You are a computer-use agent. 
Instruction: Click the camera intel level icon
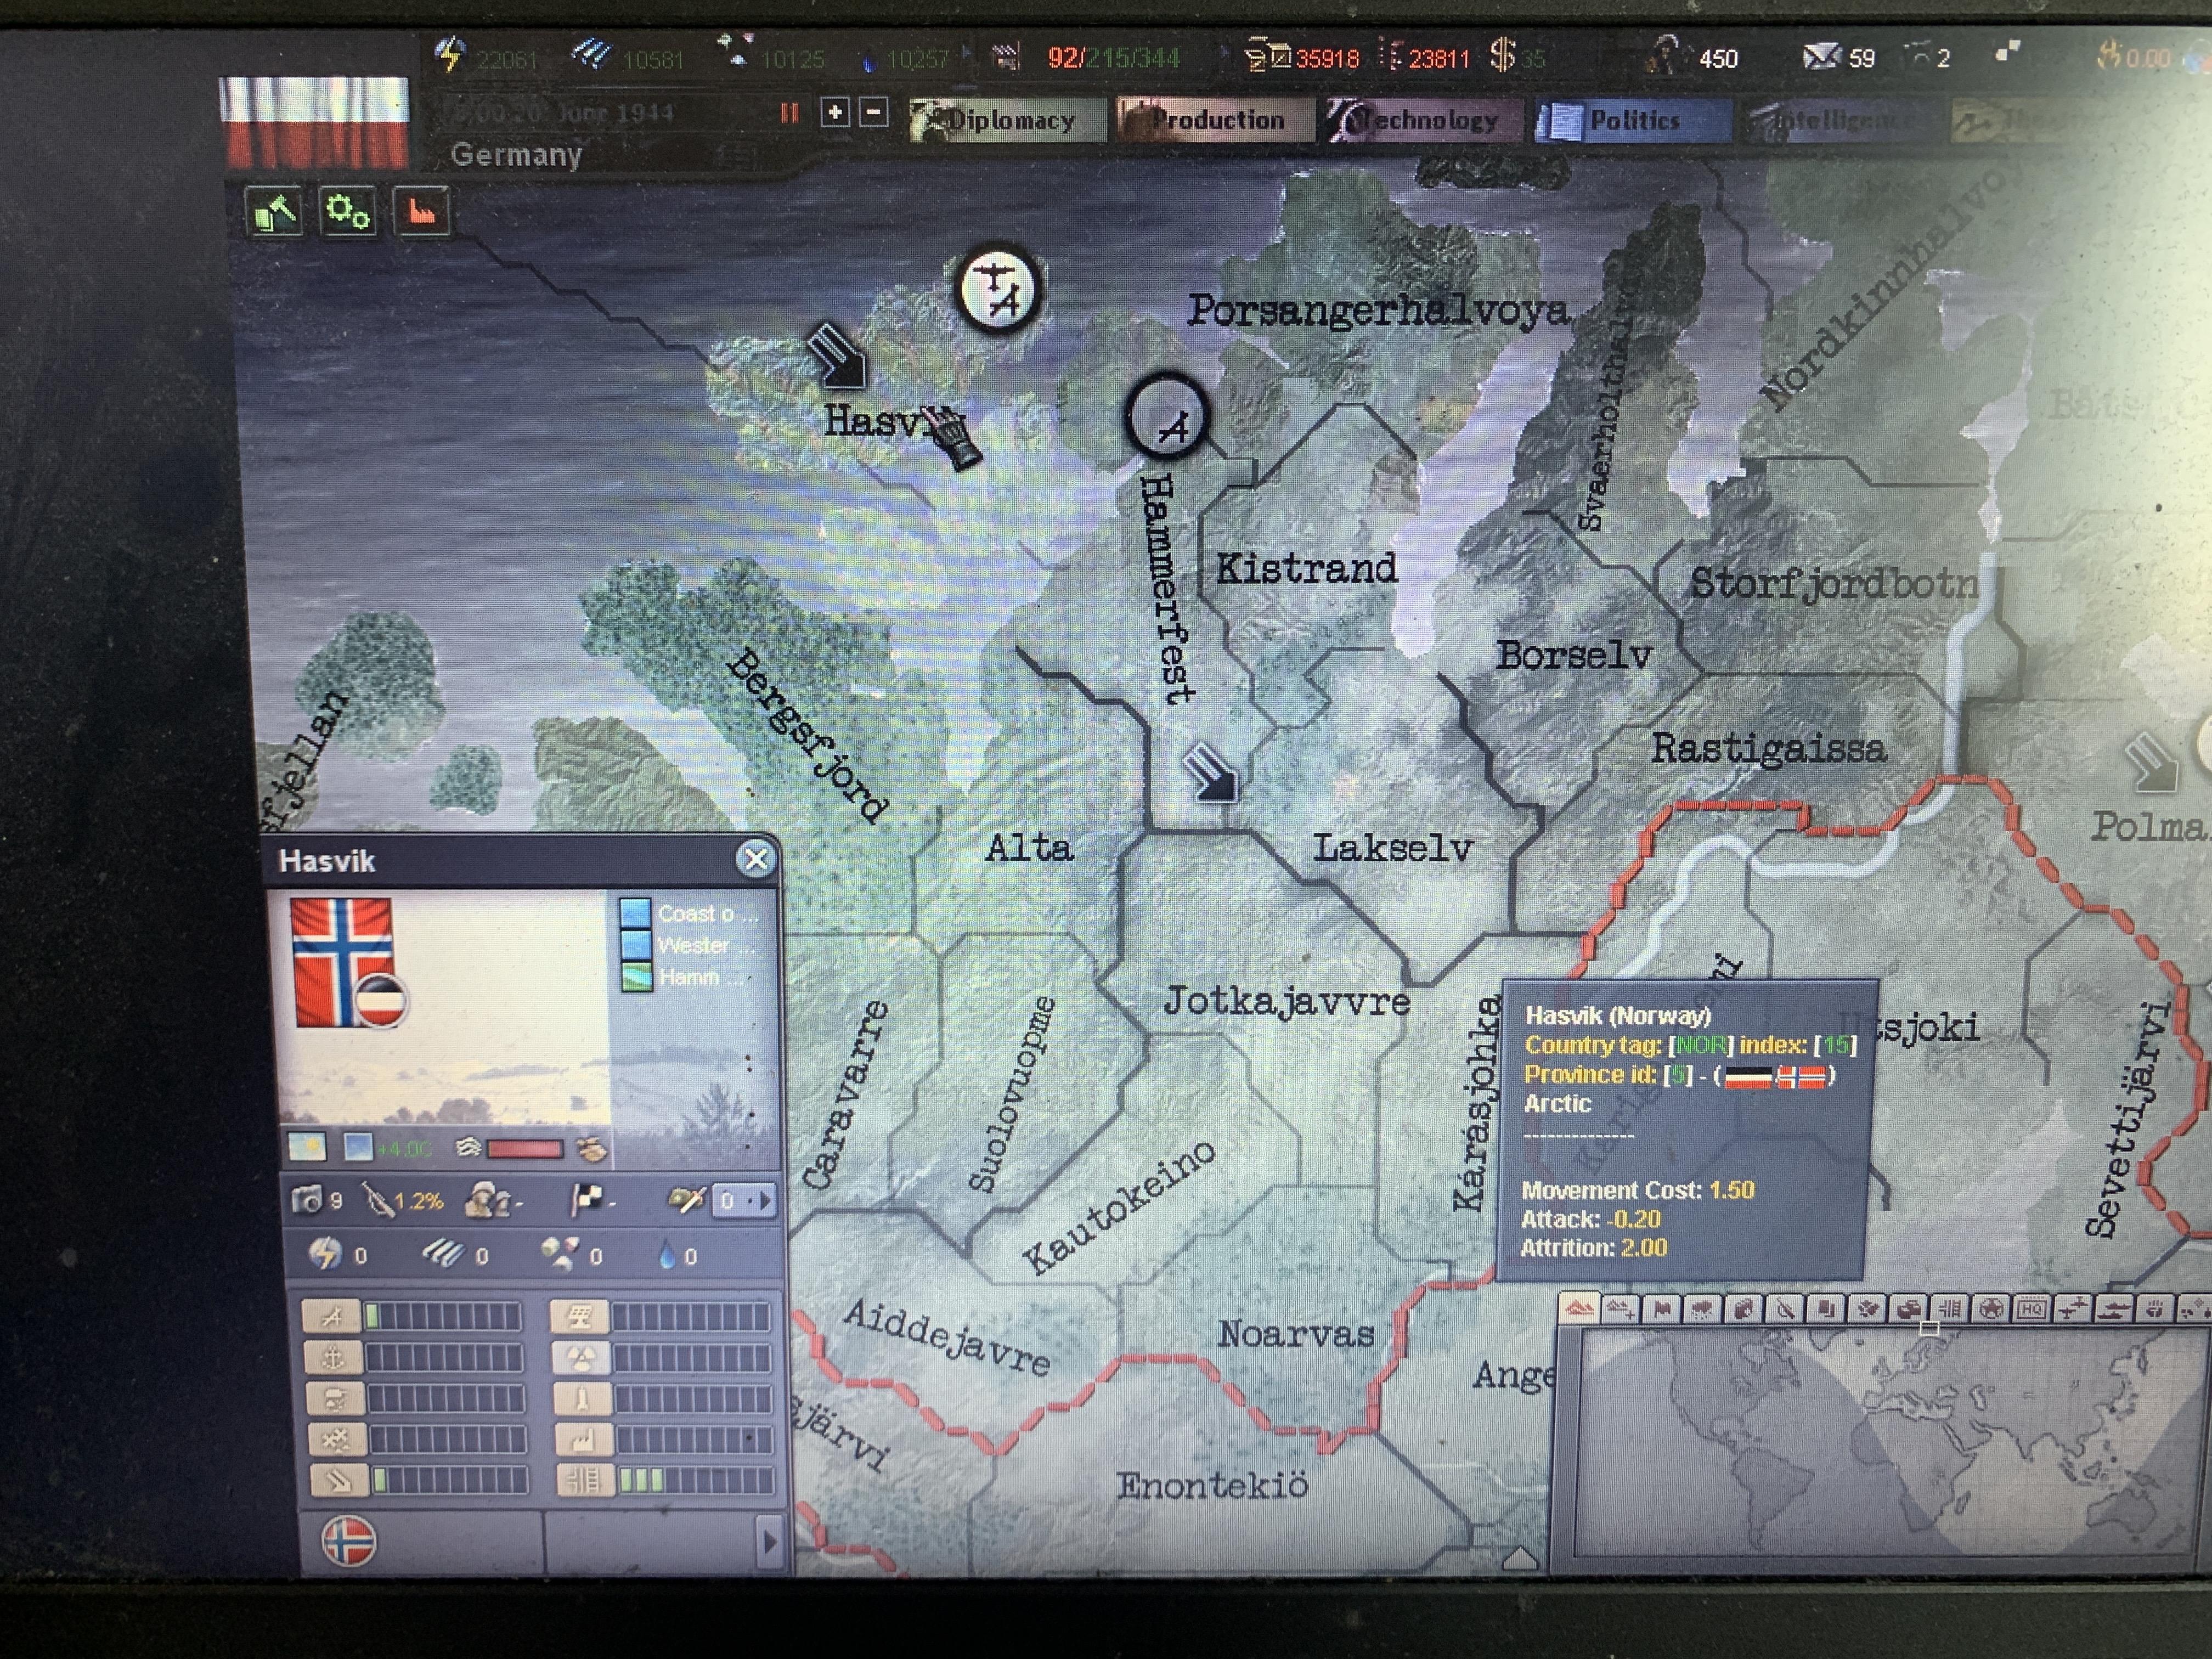tap(307, 1199)
